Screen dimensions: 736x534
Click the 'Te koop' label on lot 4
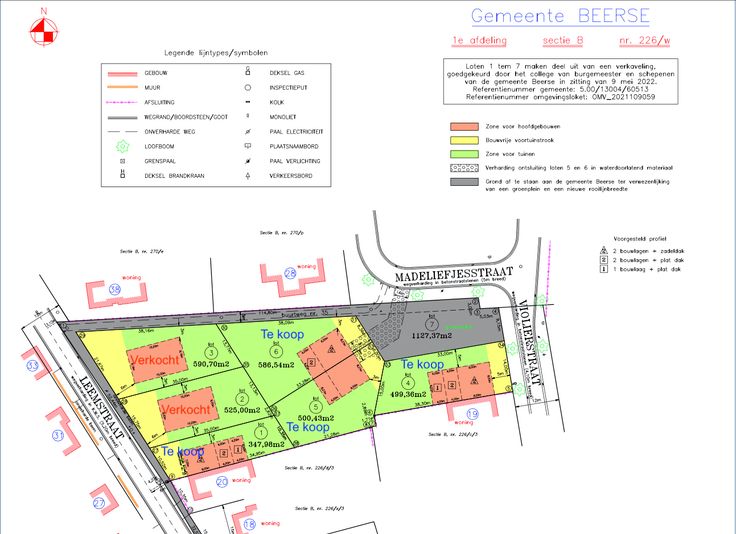[x=422, y=365]
